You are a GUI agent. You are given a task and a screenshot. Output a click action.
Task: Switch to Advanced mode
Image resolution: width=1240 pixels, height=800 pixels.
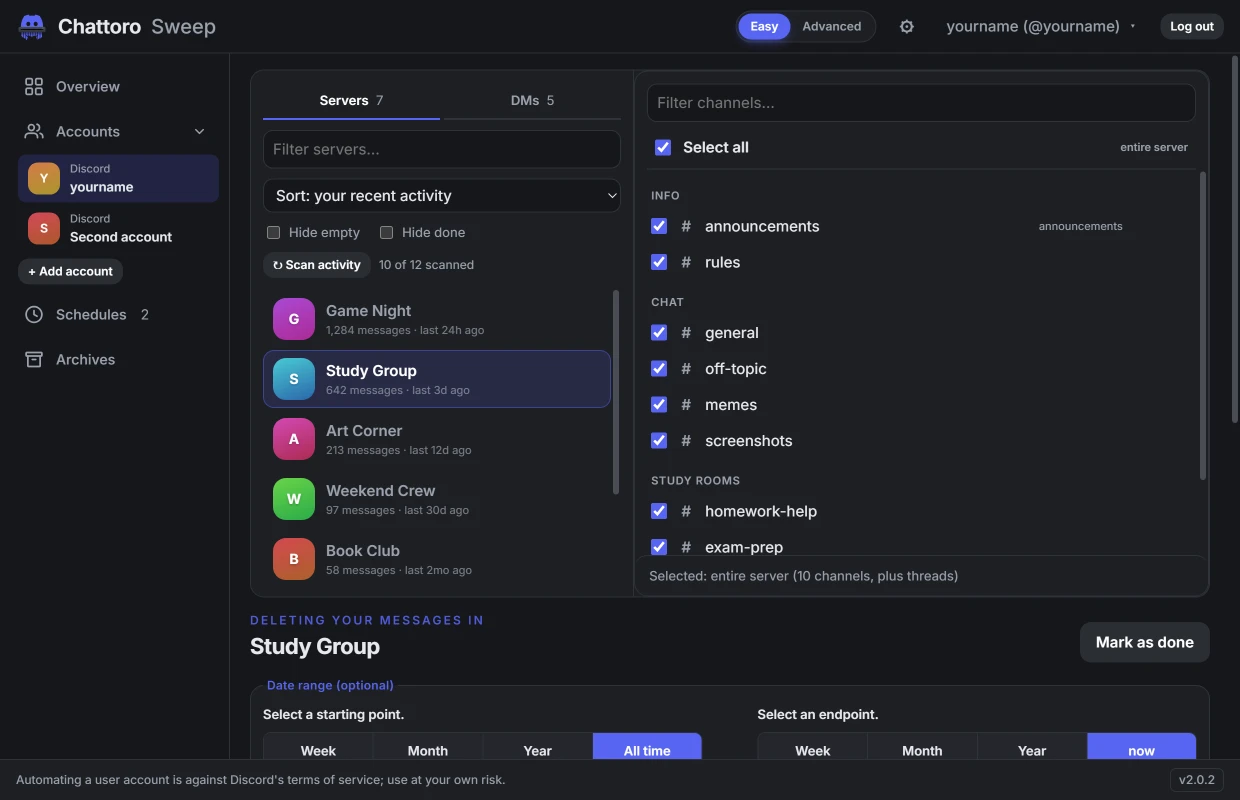[832, 27]
